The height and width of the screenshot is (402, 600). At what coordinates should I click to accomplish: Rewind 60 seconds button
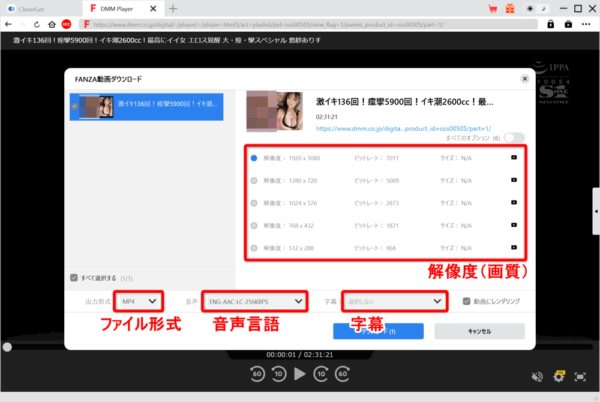point(258,374)
